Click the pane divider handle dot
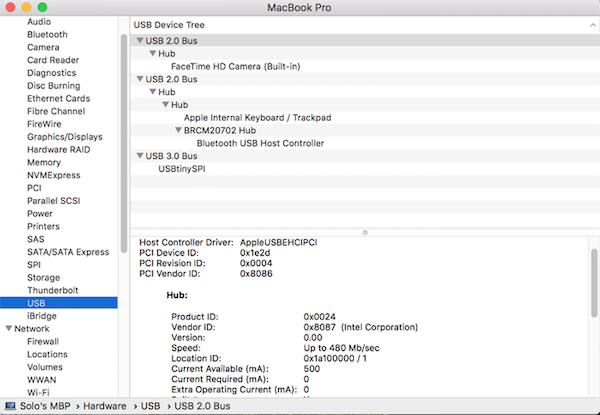 [365, 233]
